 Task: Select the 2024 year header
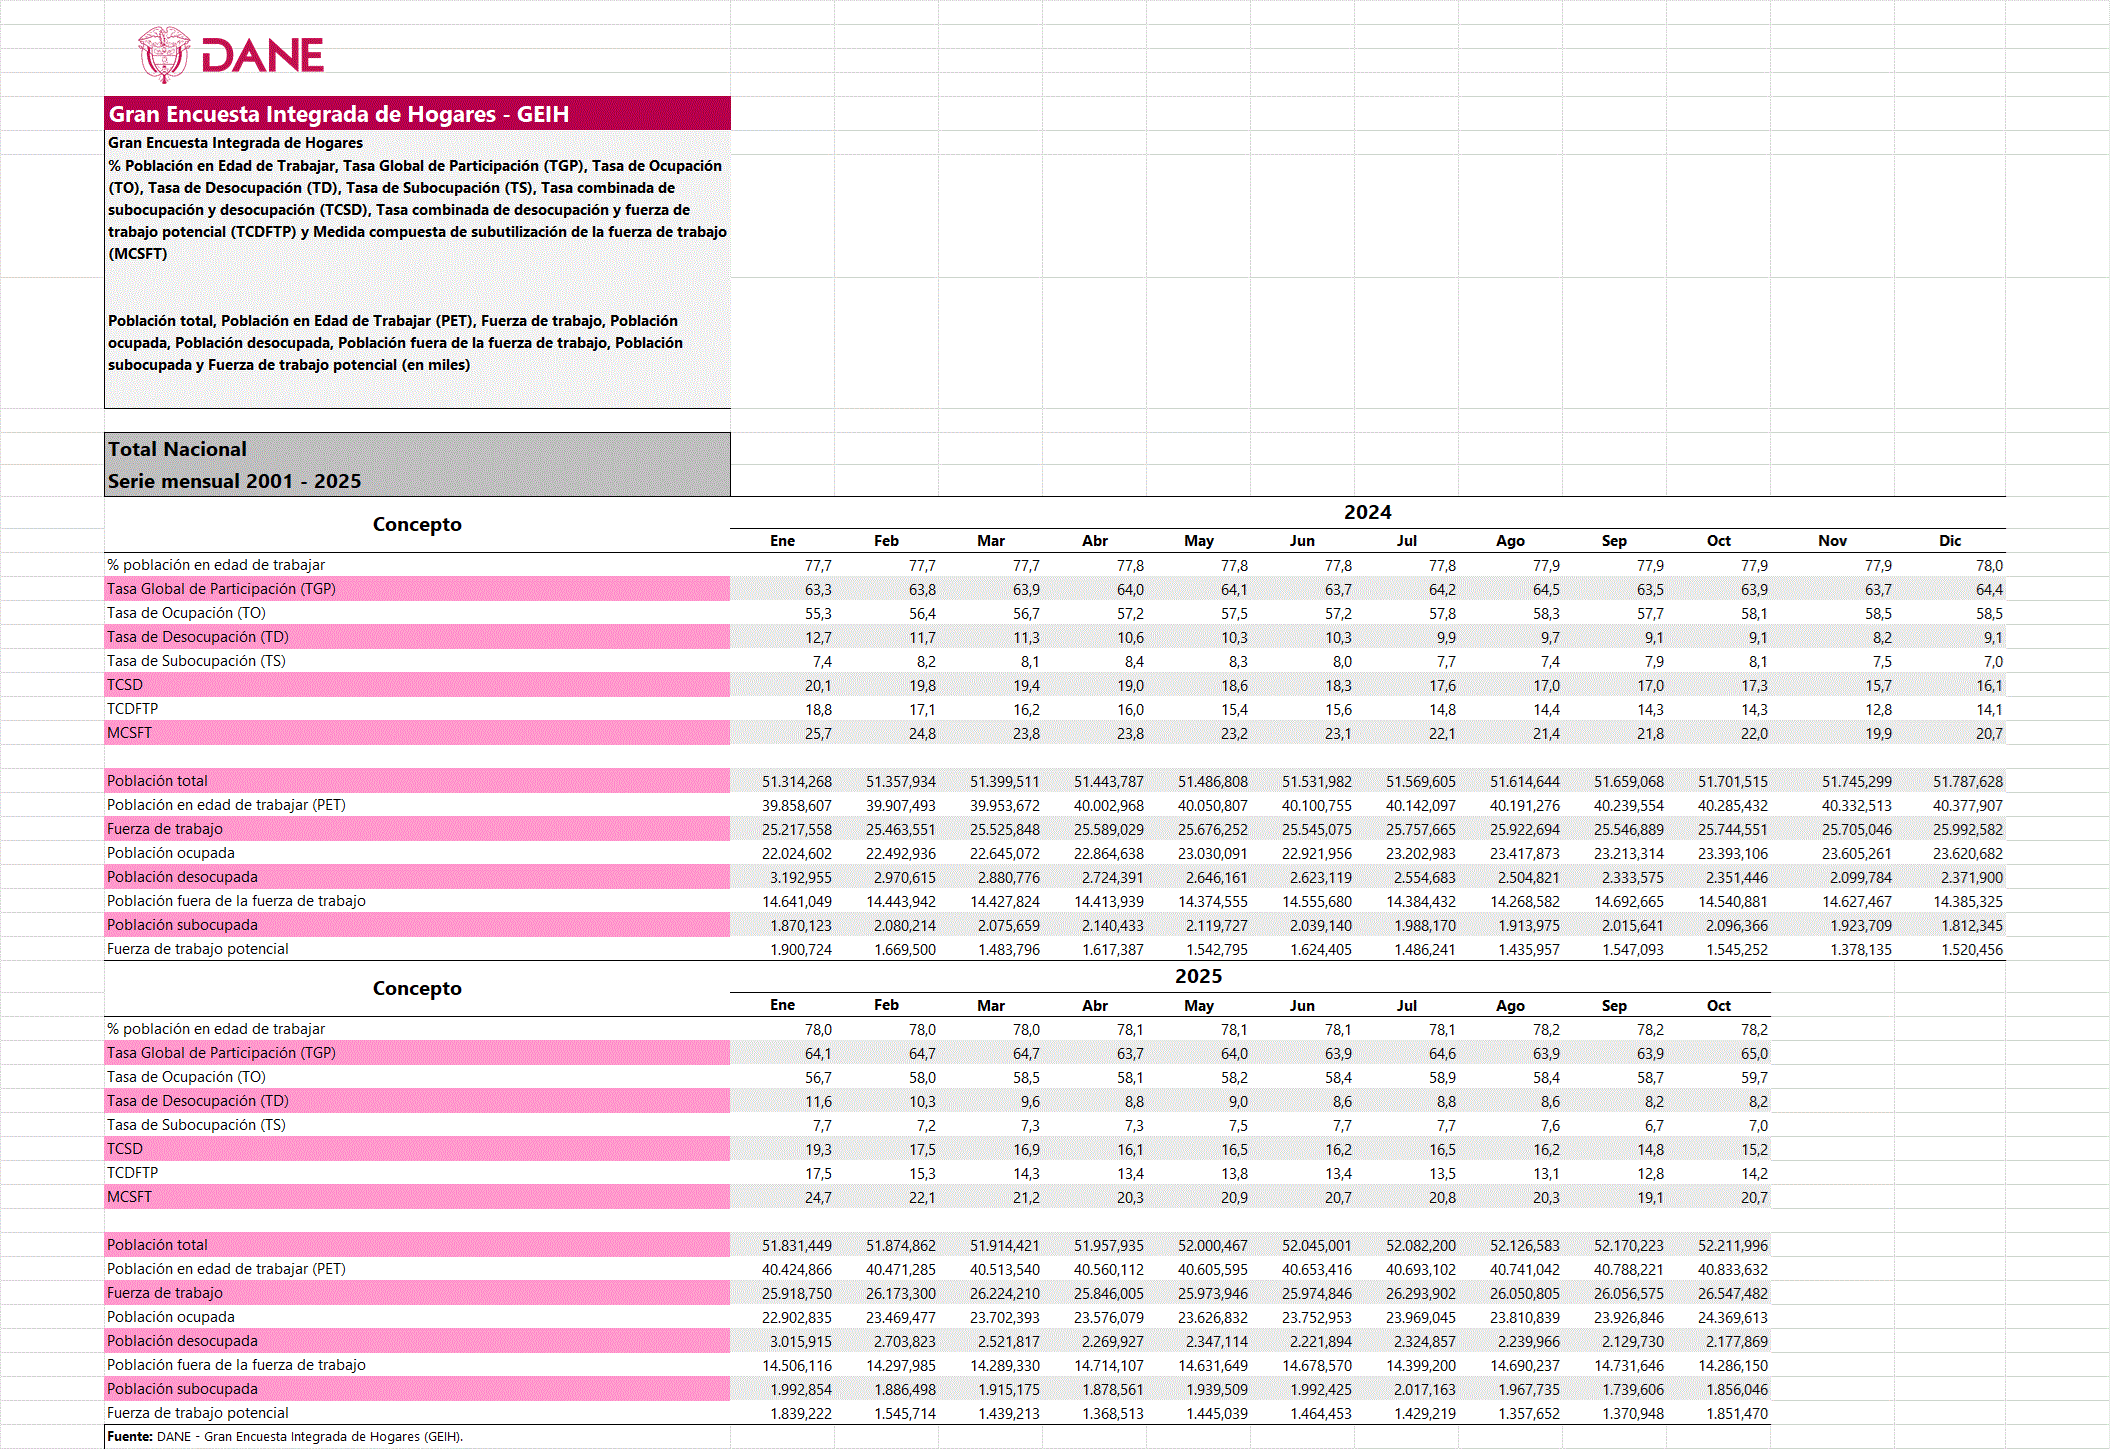(1367, 512)
